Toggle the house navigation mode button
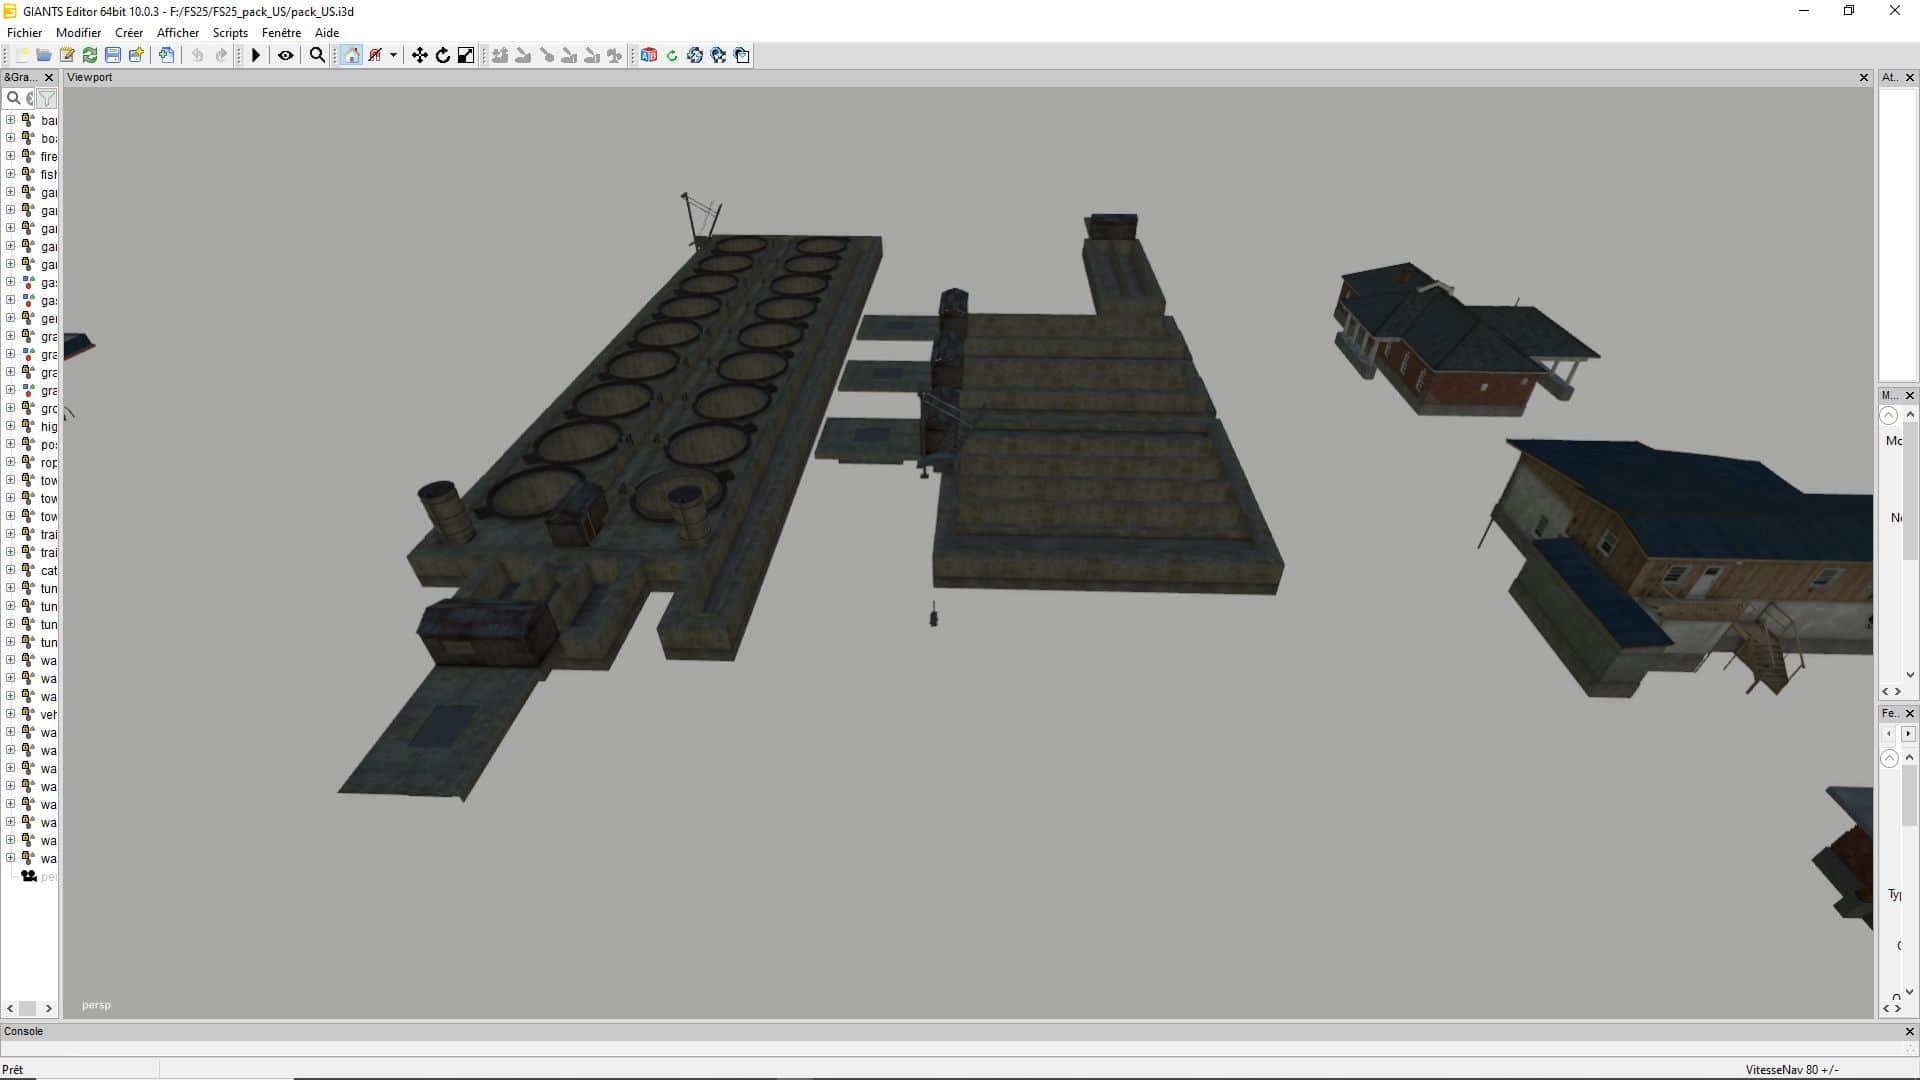The width and height of the screenshot is (1920, 1080). click(351, 55)
